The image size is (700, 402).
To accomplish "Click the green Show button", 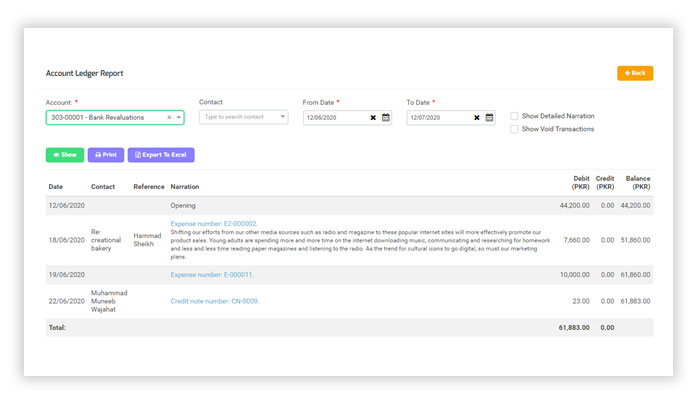I will tap(65, 155).
